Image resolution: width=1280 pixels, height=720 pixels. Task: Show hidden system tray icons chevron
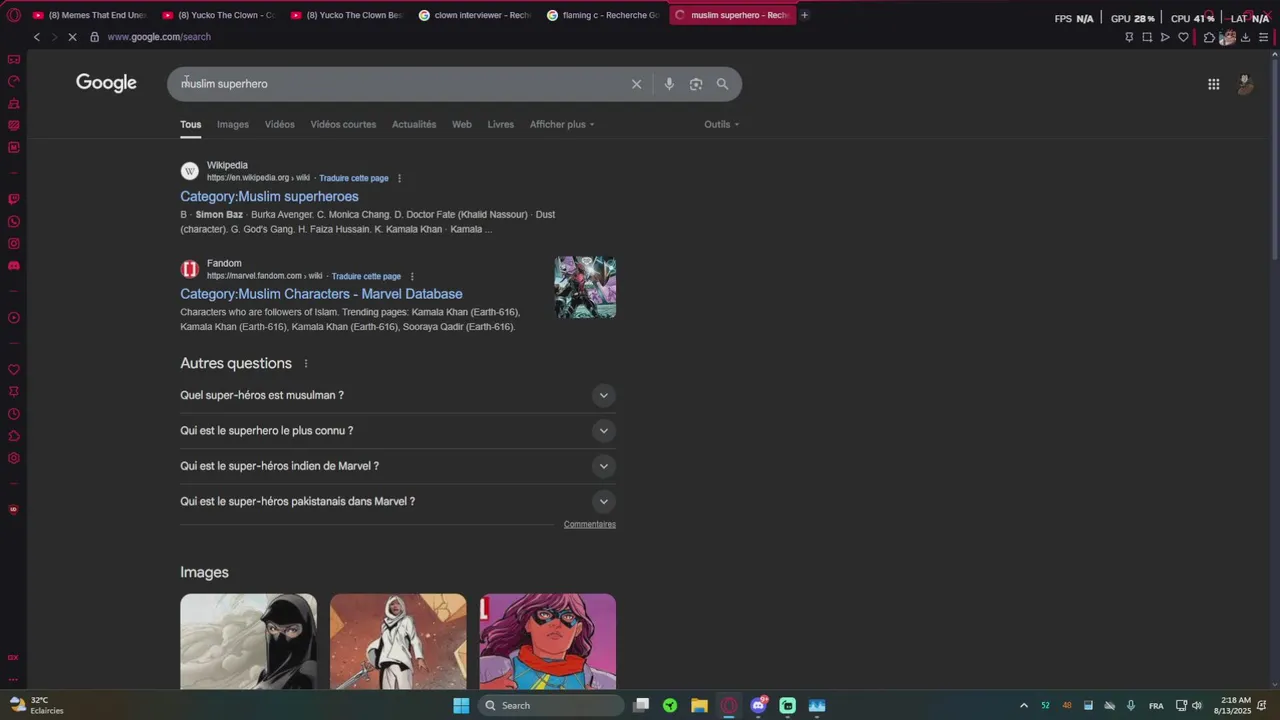[1023, 705]
